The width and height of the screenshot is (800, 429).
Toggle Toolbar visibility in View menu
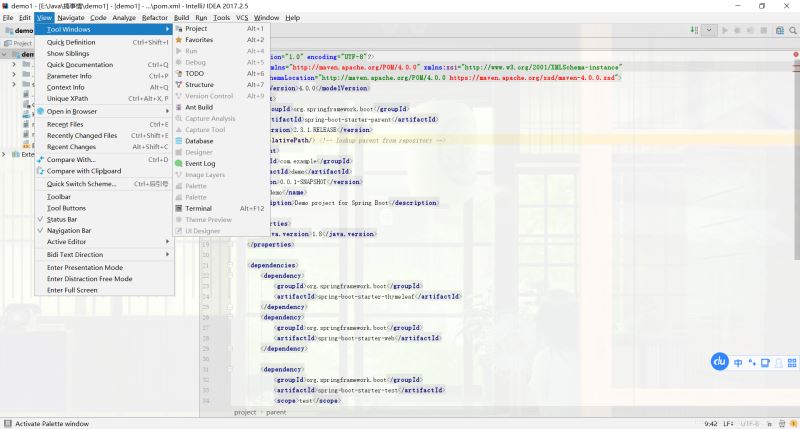click(104, 197)
